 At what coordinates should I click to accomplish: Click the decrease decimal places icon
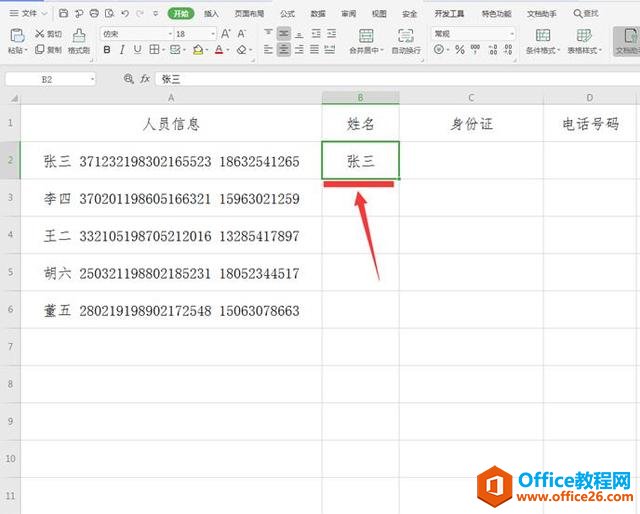pyautogui.click(x=508, y=50)
